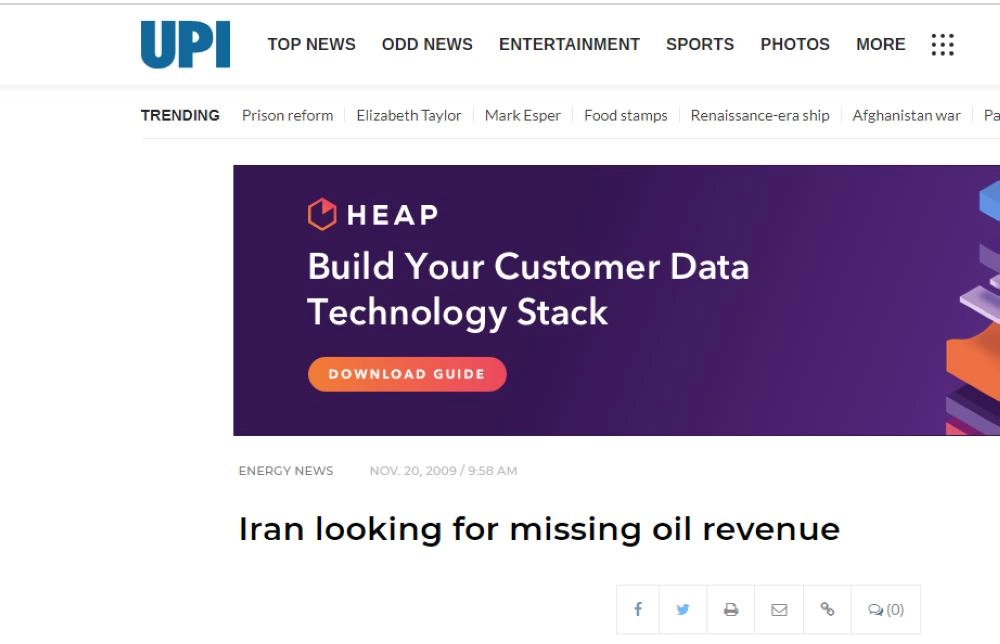This screenshot has height=644, width=1000.
Task: Click the article headline about Iran oil revenue
Action: pyautogui.click(x=539, y=528)
